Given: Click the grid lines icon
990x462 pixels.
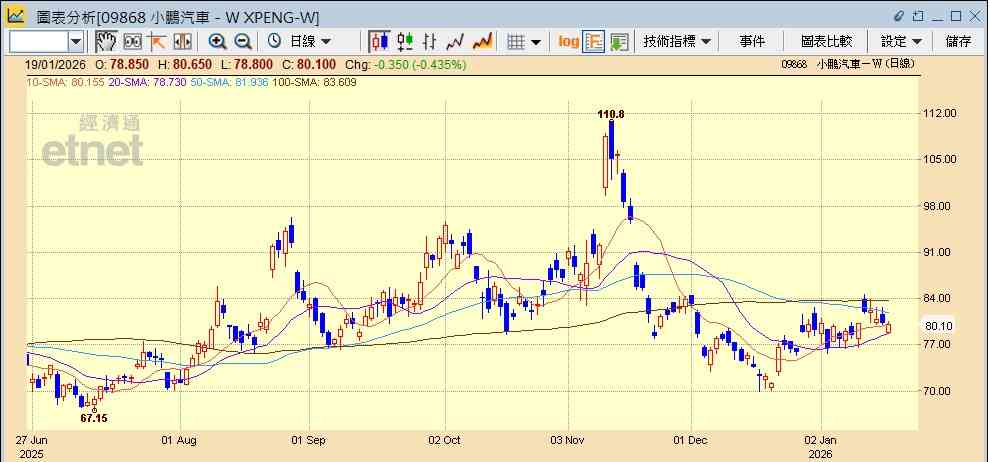Looking at the screenshot, I should click(516, 42).
